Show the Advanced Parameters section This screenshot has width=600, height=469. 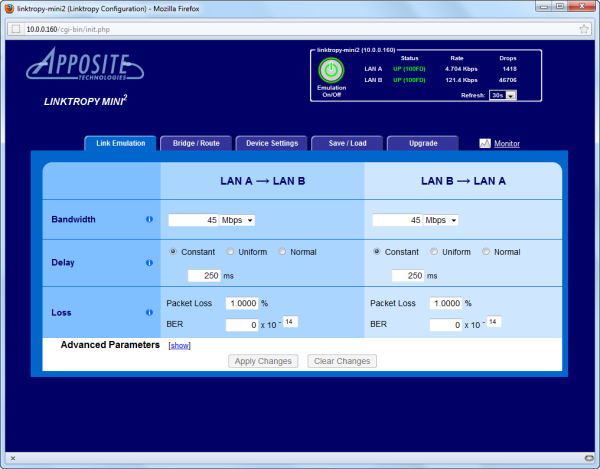click(x=179, y=345)
